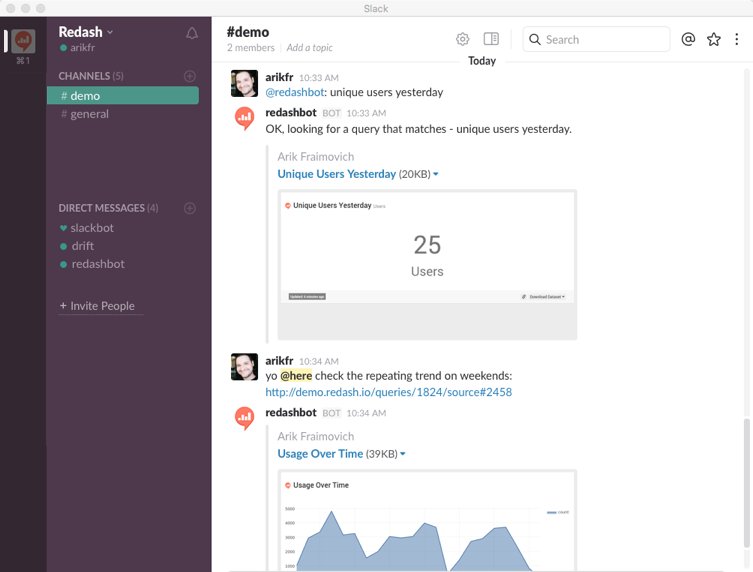The image size is (753, 572).
Task: Click Invite People
Action: pyautogui.click(x=97, y=305)
